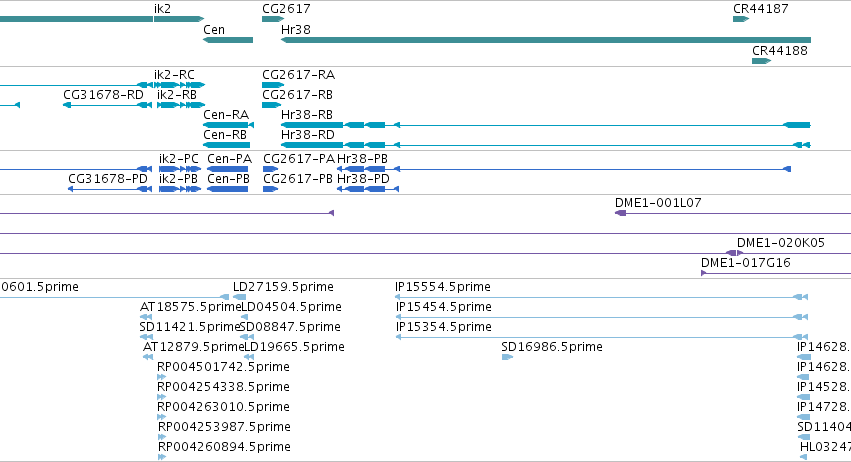Select RP004253987.5prime EST

pyautogui.click(x=162, y=437)
